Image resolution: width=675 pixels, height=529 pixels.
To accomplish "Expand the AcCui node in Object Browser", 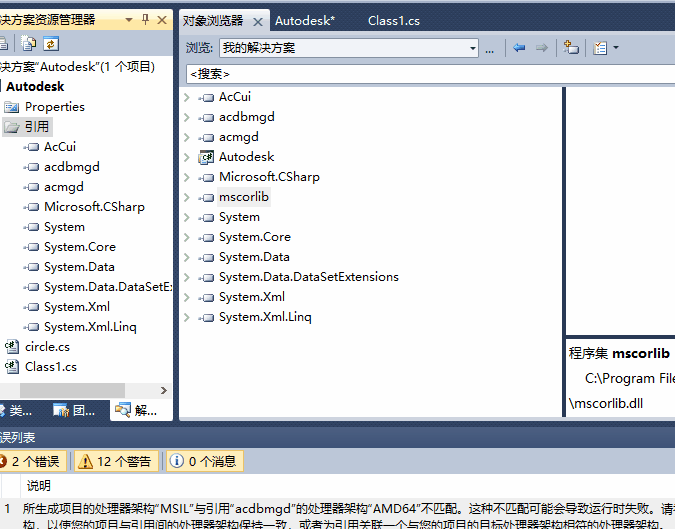I will [187, 97].
